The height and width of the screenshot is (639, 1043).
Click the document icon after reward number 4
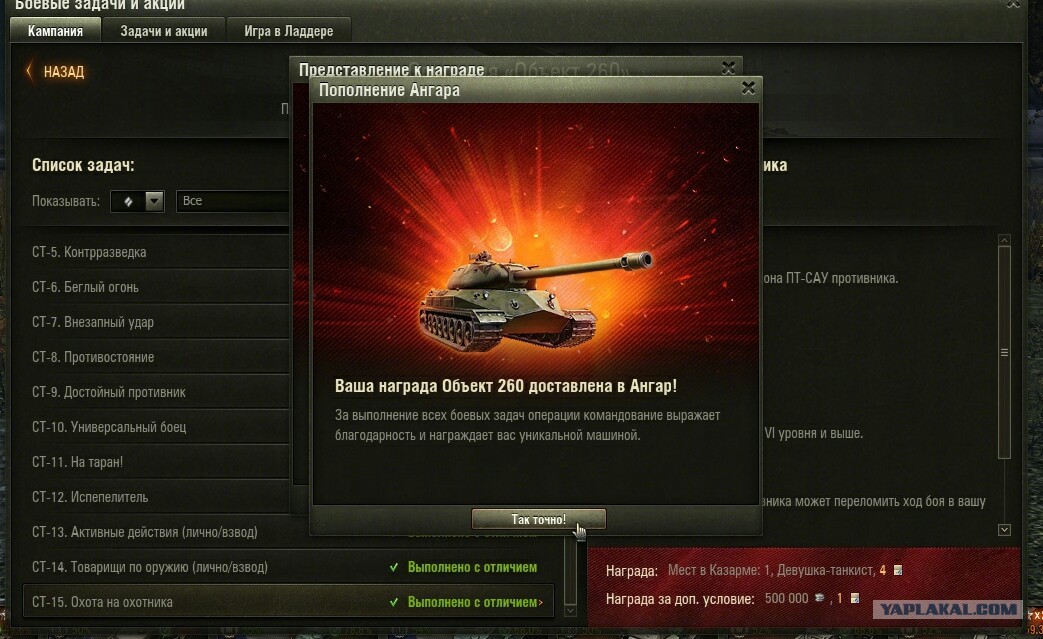point(898,571)
